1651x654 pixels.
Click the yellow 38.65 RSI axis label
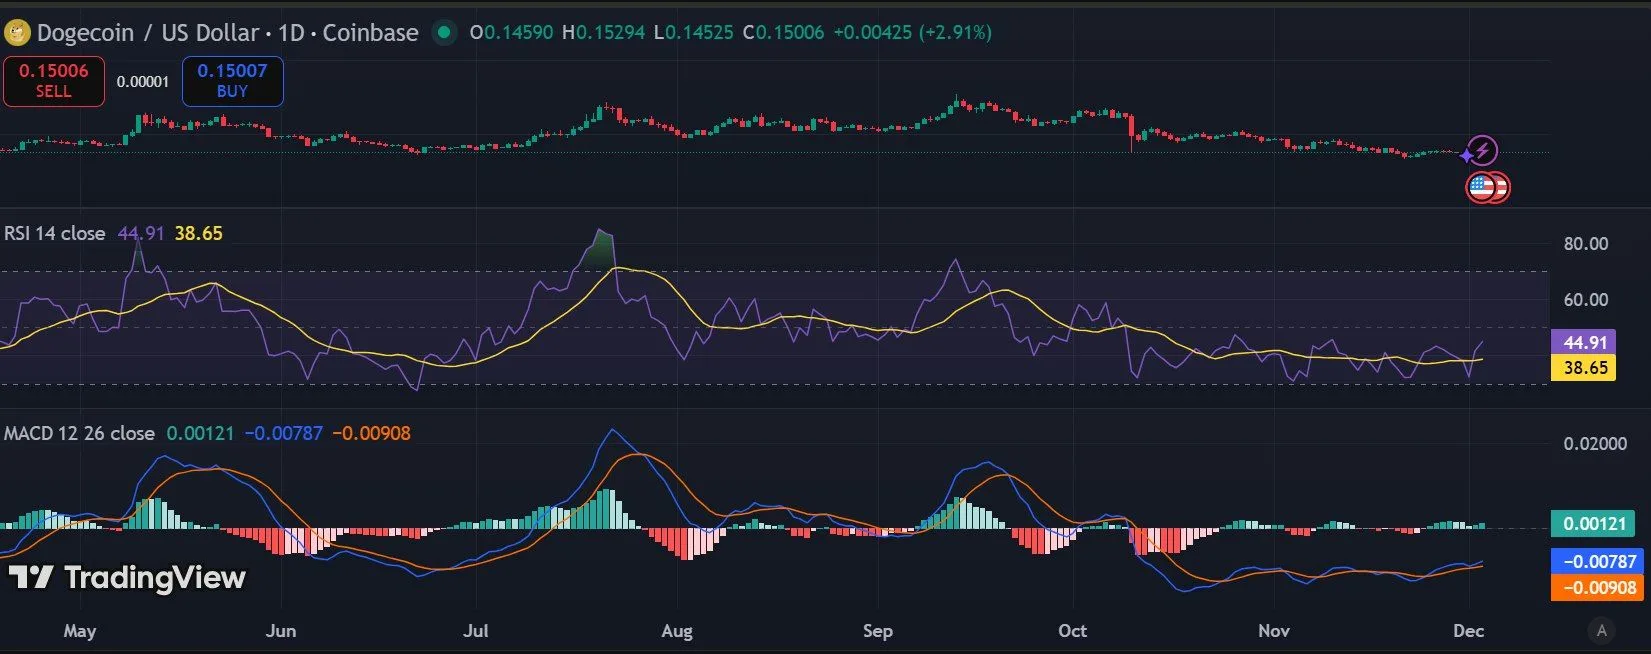(x=1584, y=367)
